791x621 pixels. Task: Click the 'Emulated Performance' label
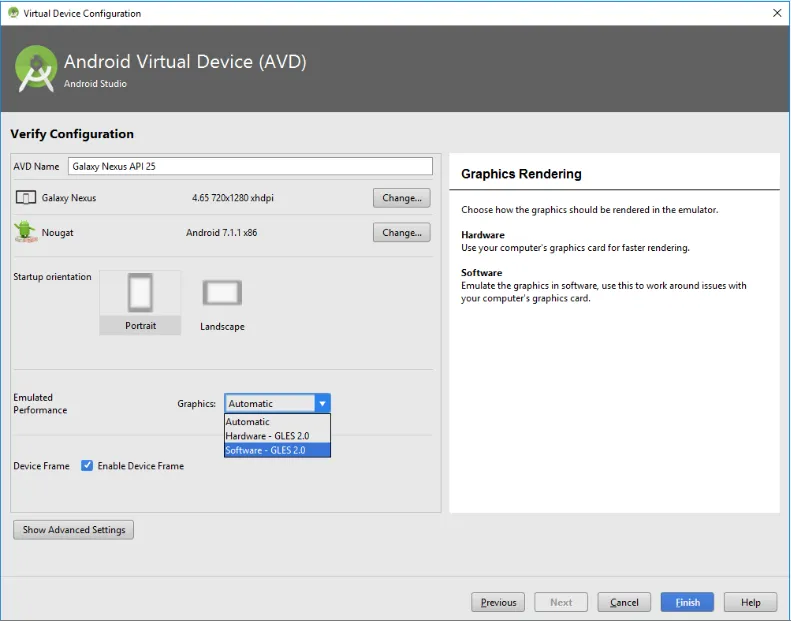pos(40,404)
